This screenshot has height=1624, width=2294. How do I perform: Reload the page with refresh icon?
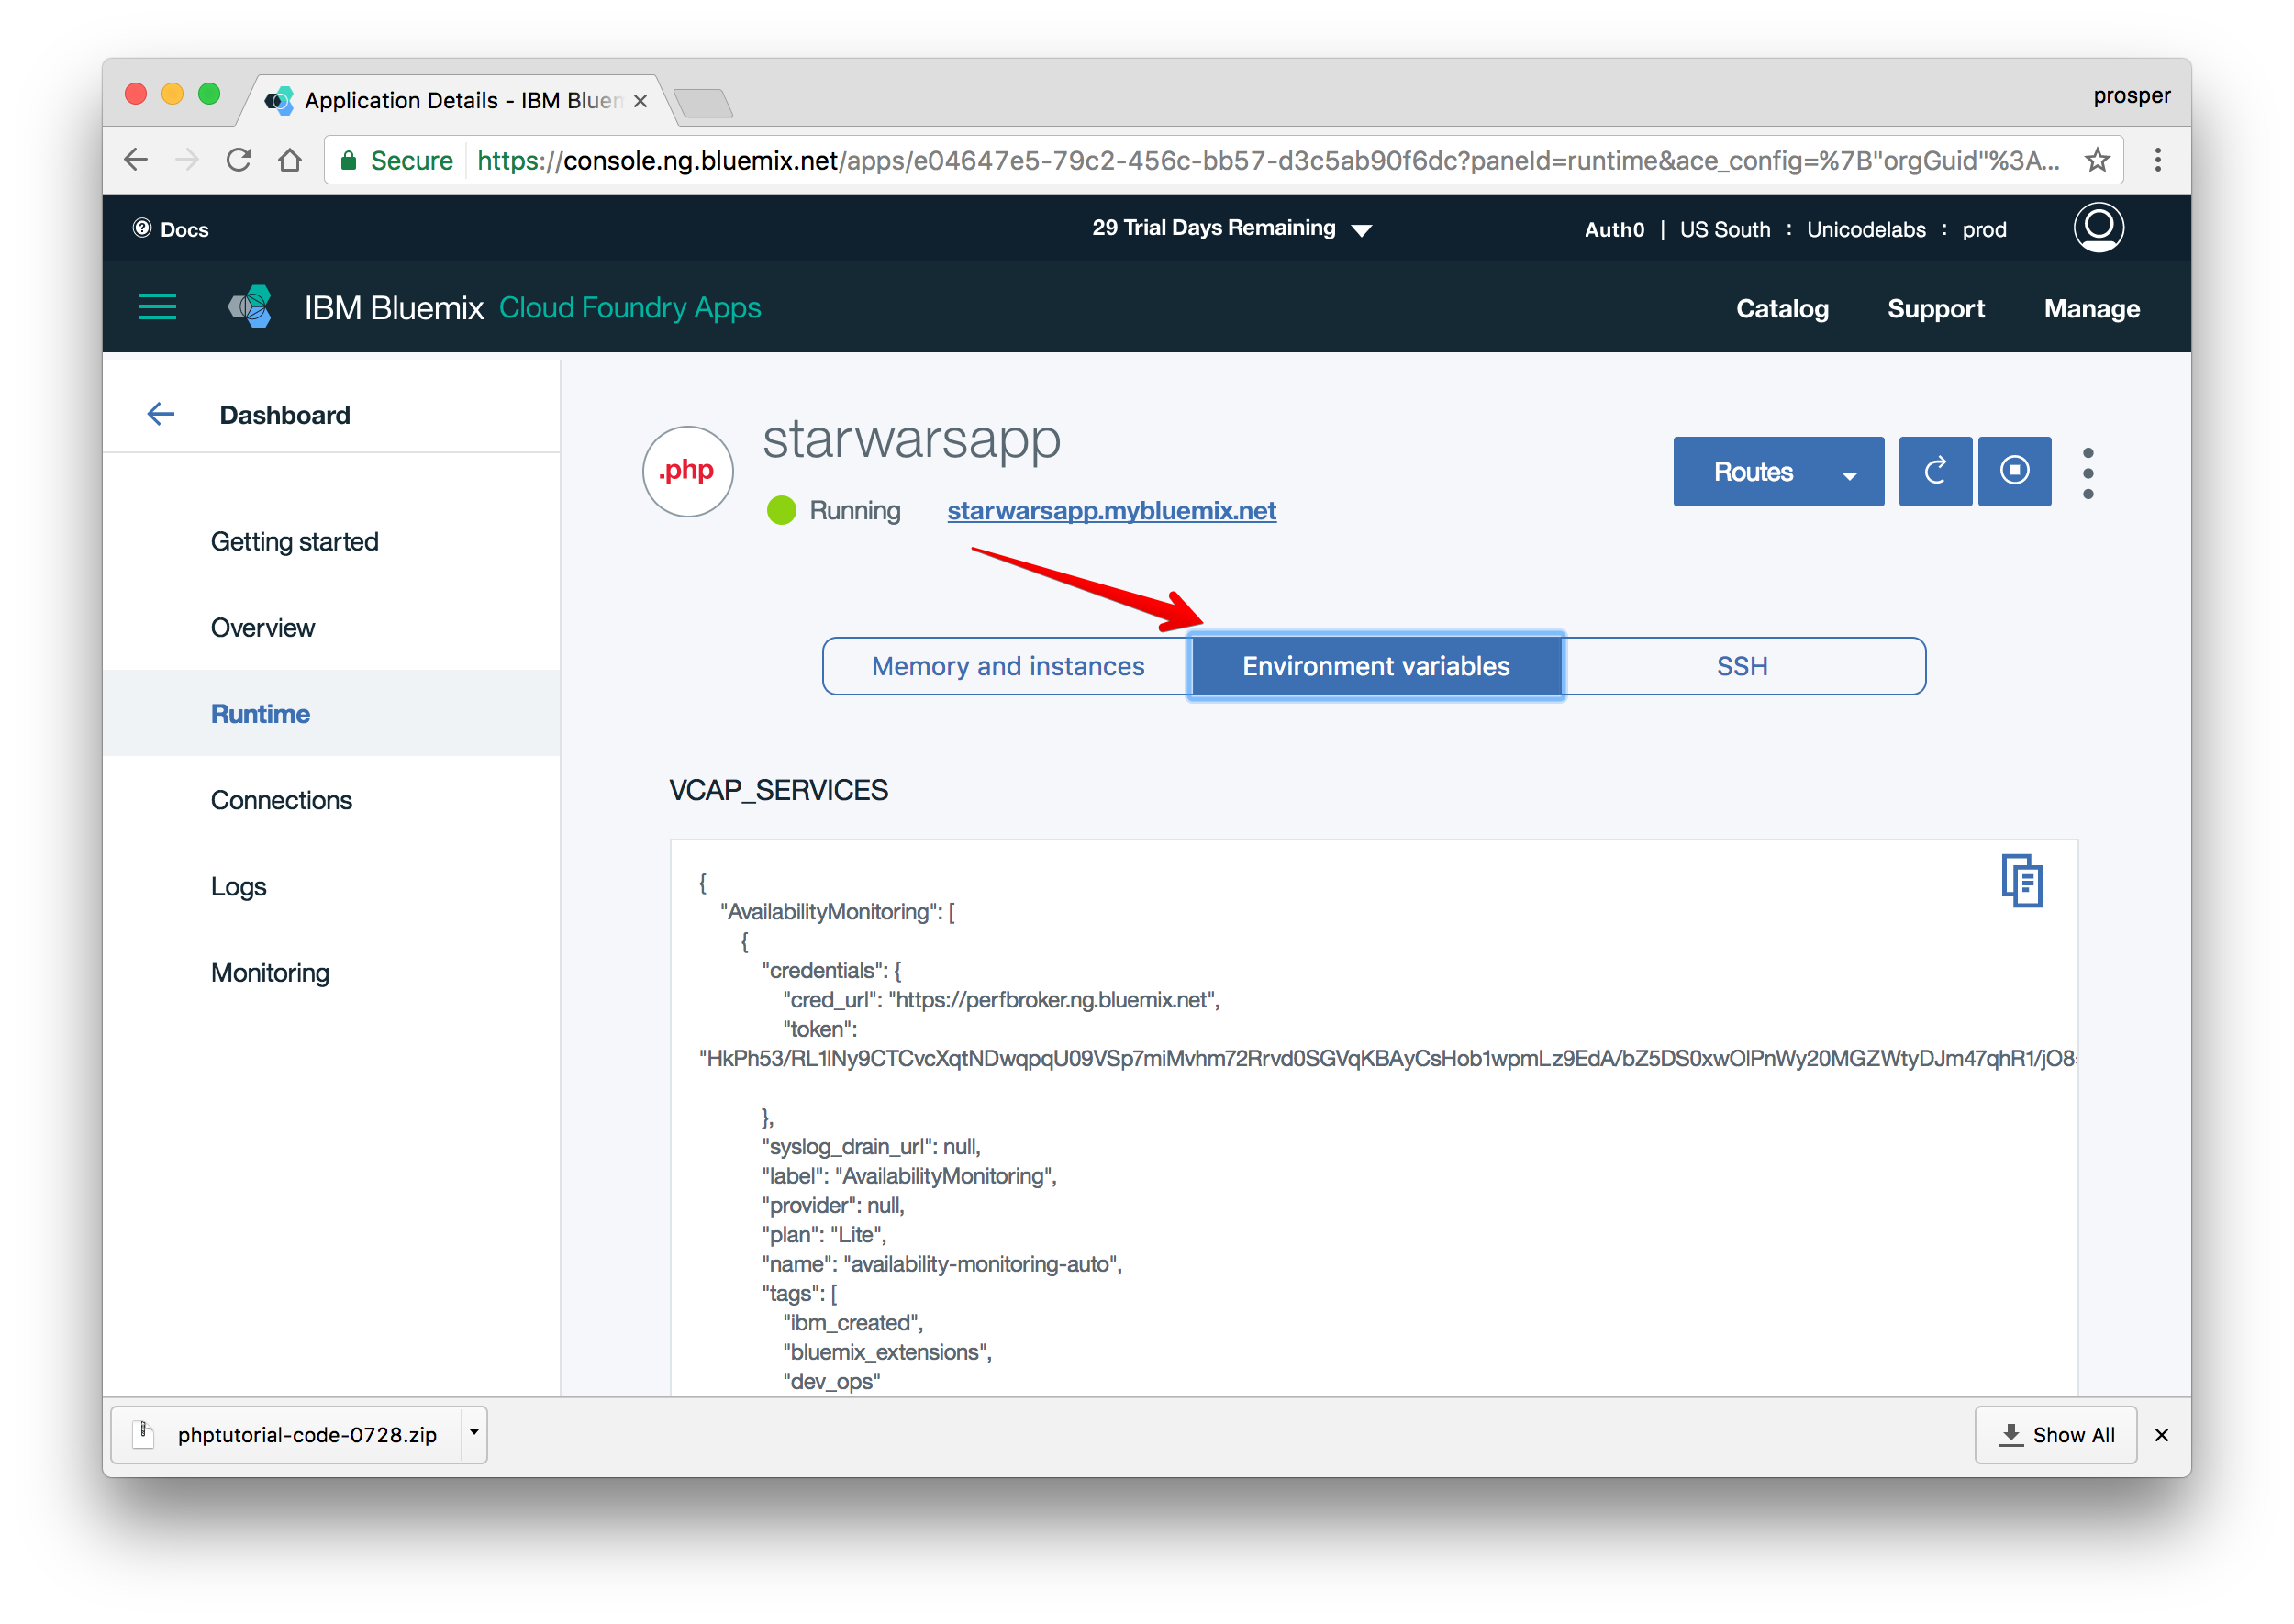pos(238,160)
